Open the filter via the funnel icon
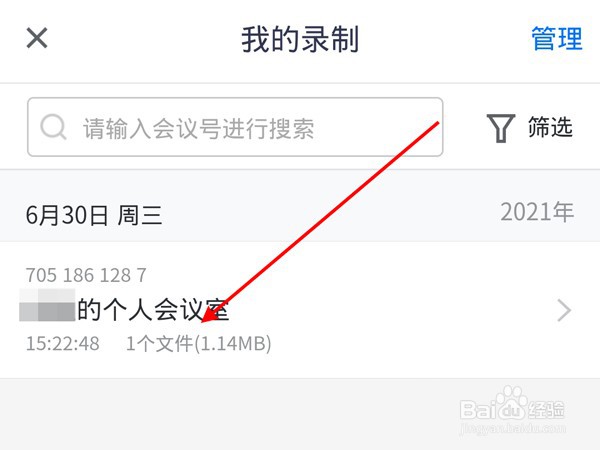Image resolution: width=600 pixels, height=450 pixels. coord(501,128)
